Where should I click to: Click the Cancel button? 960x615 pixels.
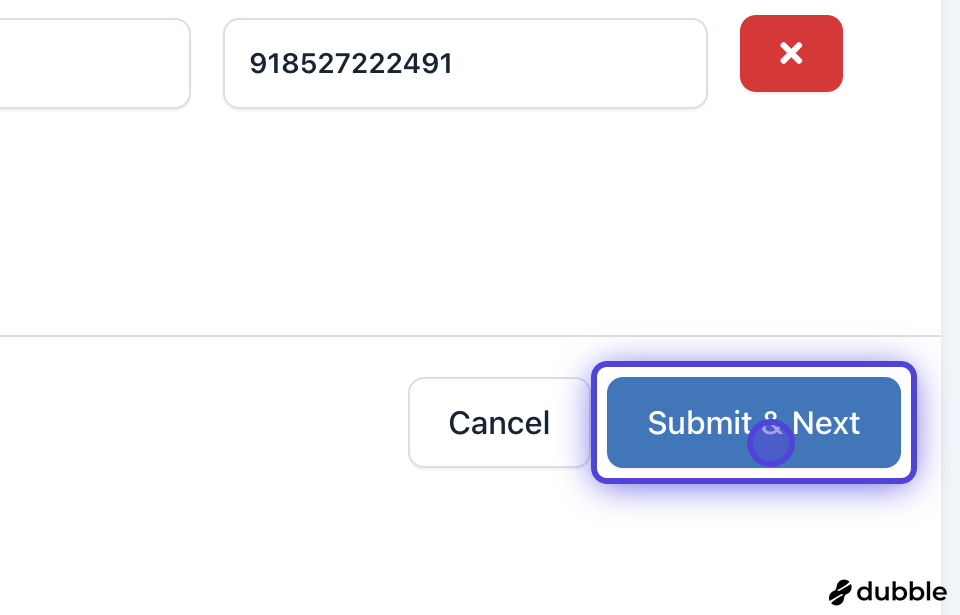(x=499, y=422)
